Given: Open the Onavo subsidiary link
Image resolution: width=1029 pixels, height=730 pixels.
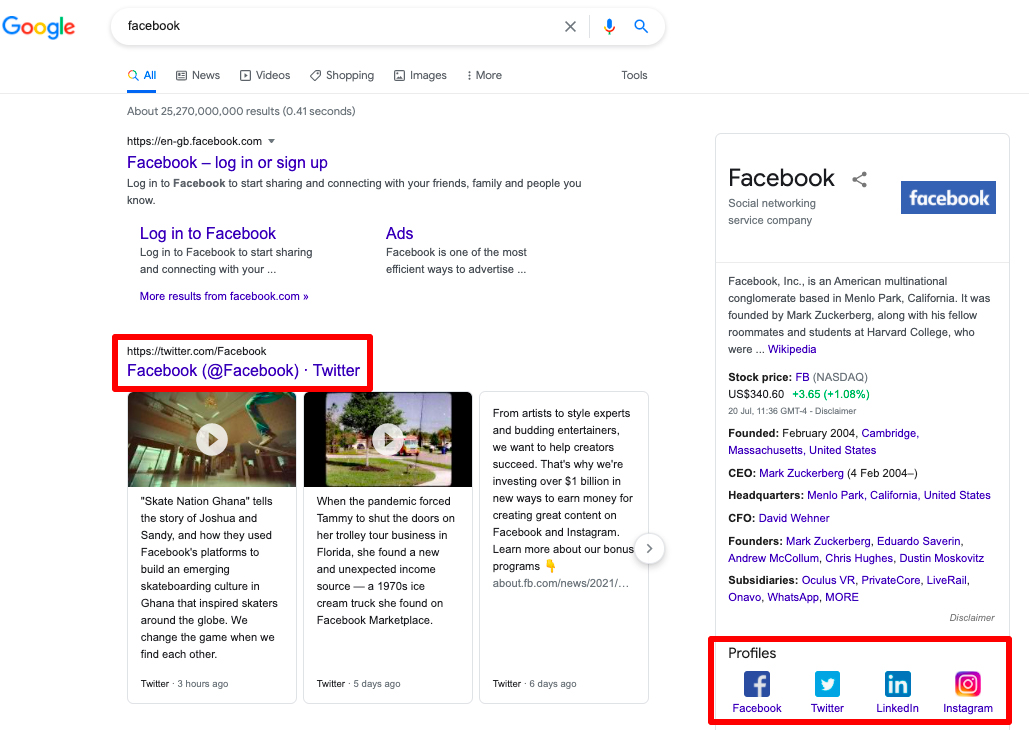Looking at the screenshot, I should click(745, 597).
